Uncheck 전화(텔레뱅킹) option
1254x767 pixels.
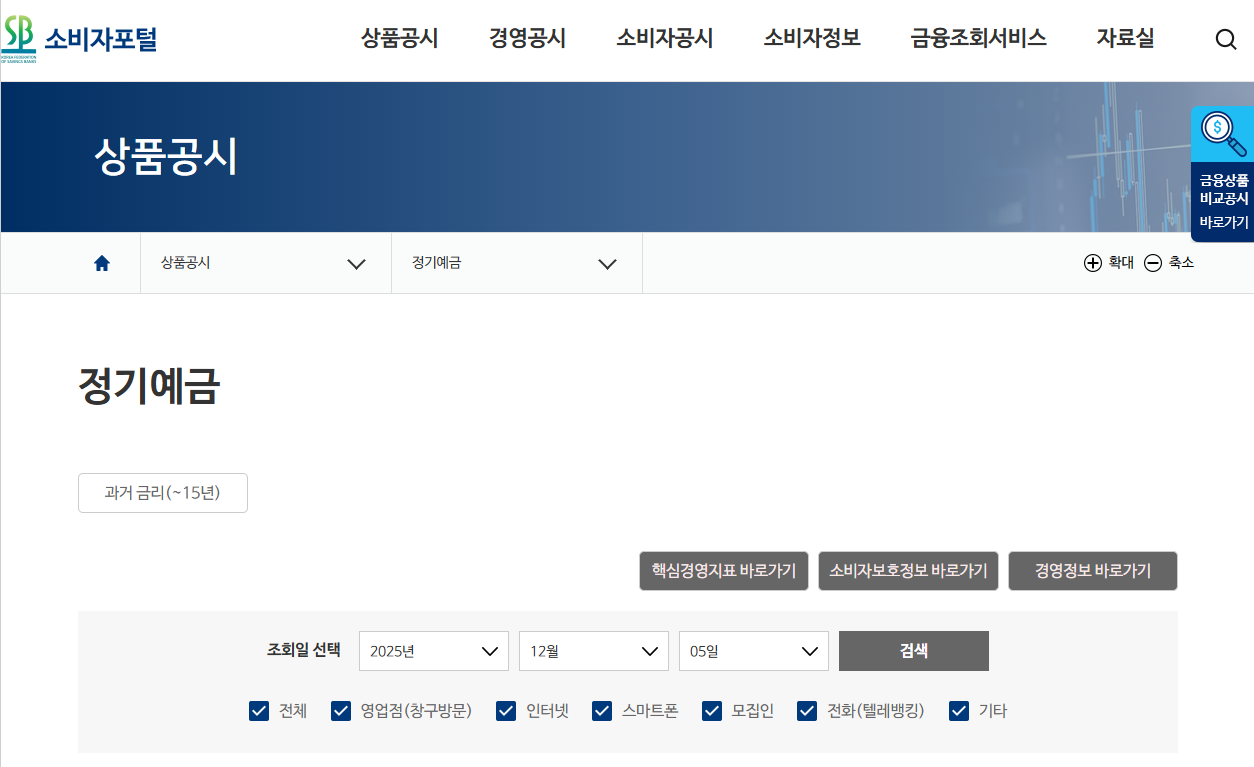[x=806, y=711]
